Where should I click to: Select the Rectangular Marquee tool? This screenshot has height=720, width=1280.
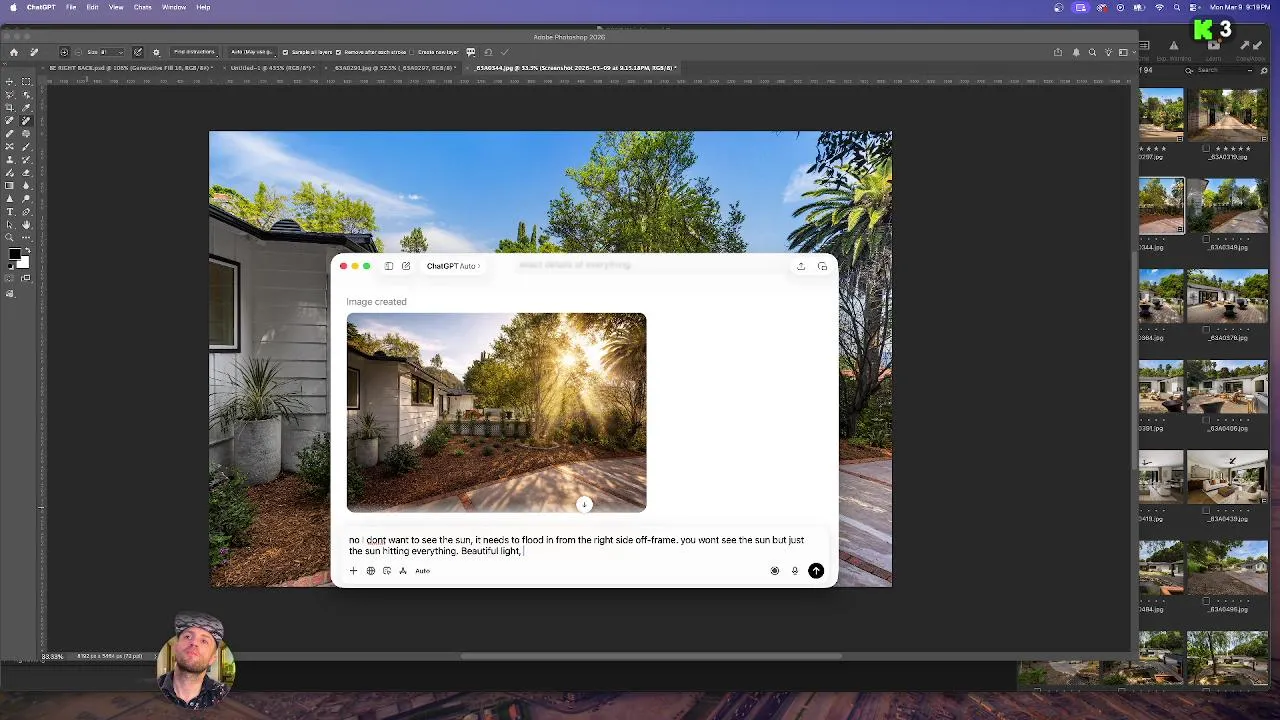coord(26,82)
